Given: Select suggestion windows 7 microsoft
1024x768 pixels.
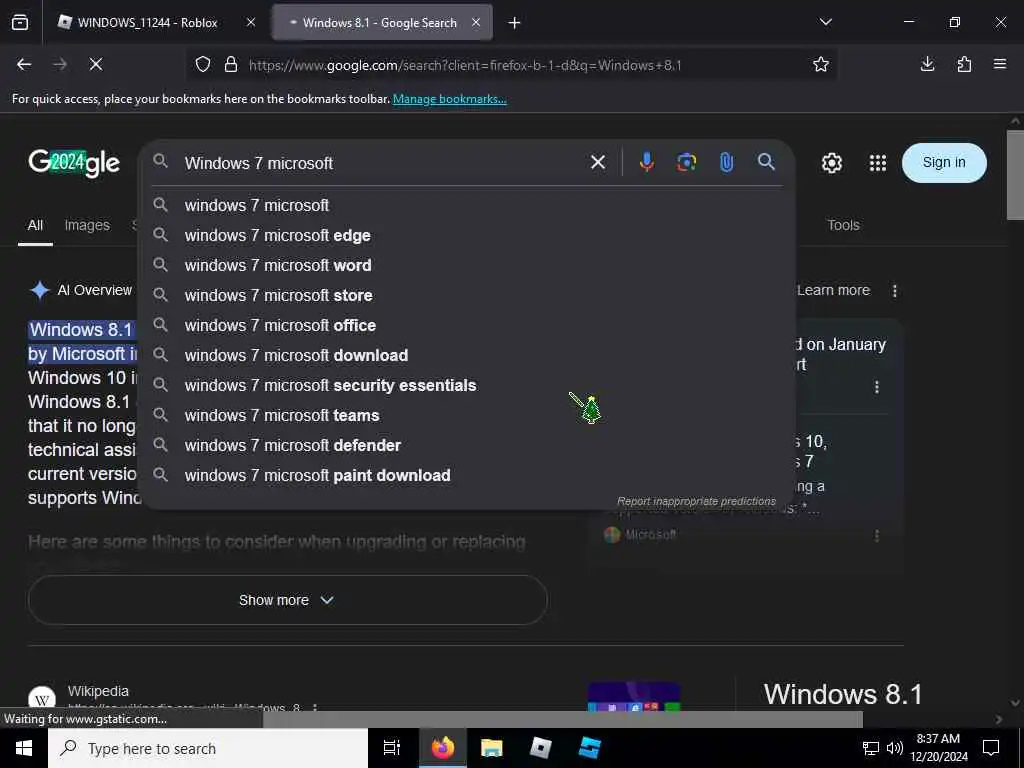Looking at the screenshot, I should point(467,205).
